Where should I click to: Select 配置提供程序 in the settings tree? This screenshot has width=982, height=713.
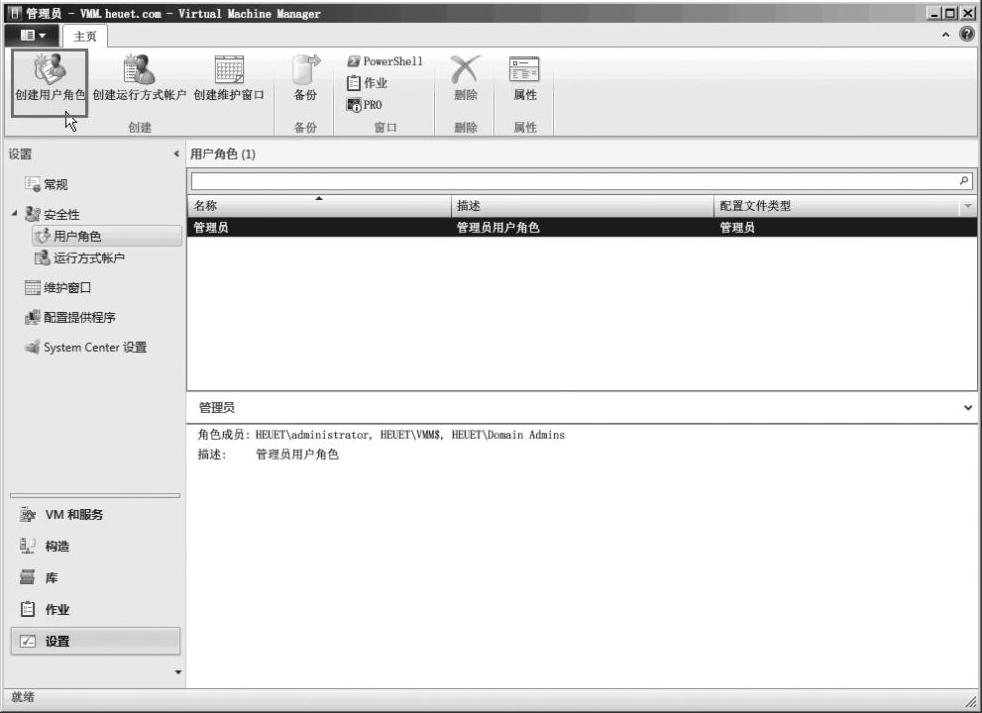(70, 317)
